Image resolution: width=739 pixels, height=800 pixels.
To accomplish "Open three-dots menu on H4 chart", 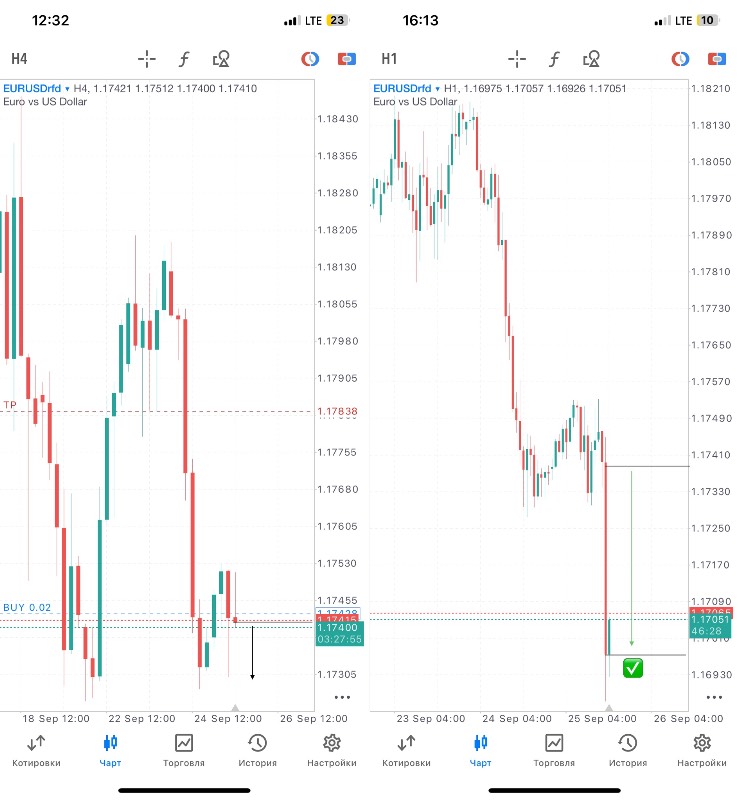I will coord(342,697).
